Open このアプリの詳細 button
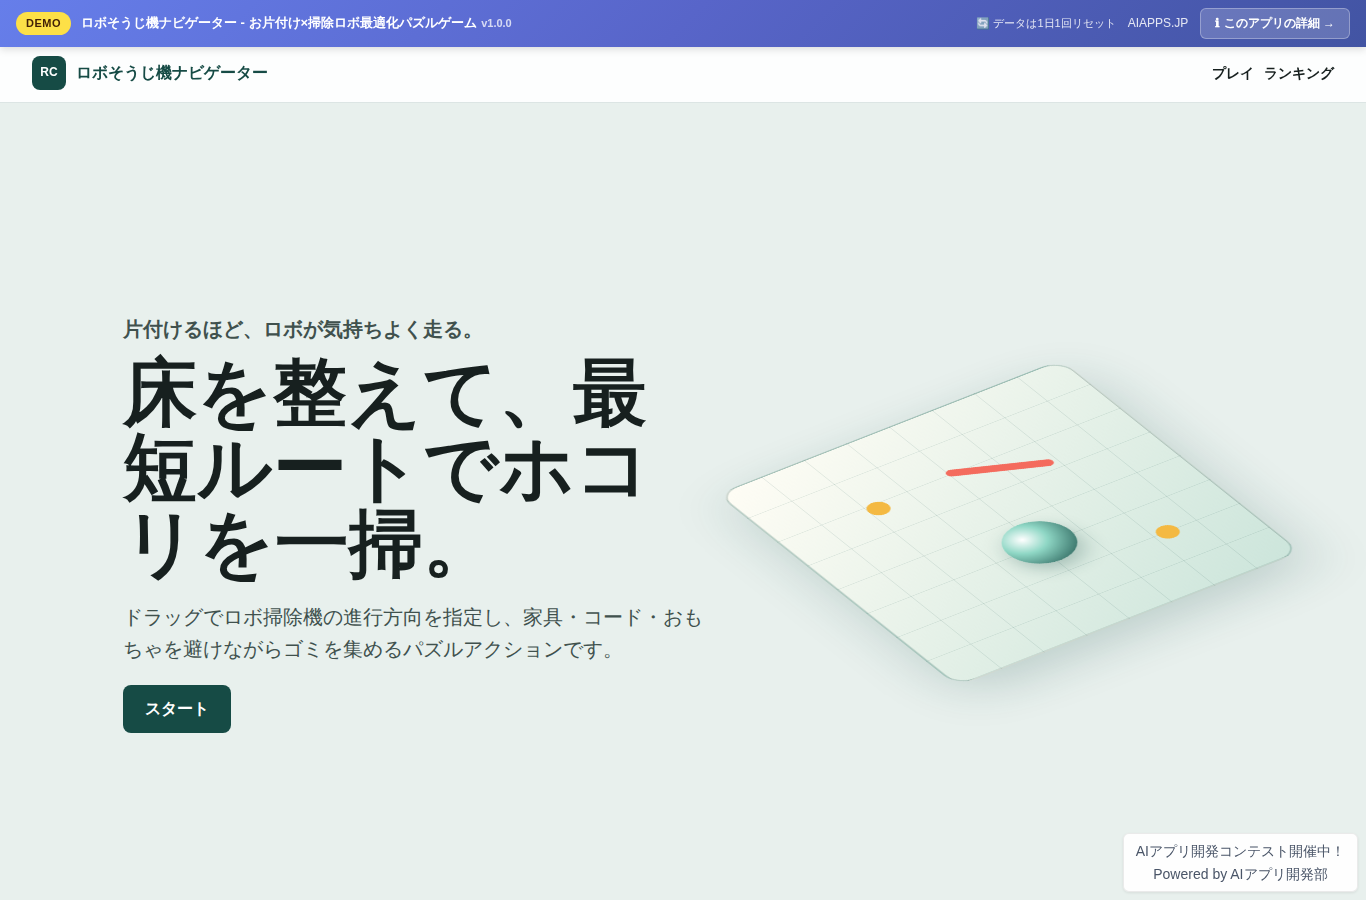Screen dimensions: 1366x900 click(x=1274, y=23)
